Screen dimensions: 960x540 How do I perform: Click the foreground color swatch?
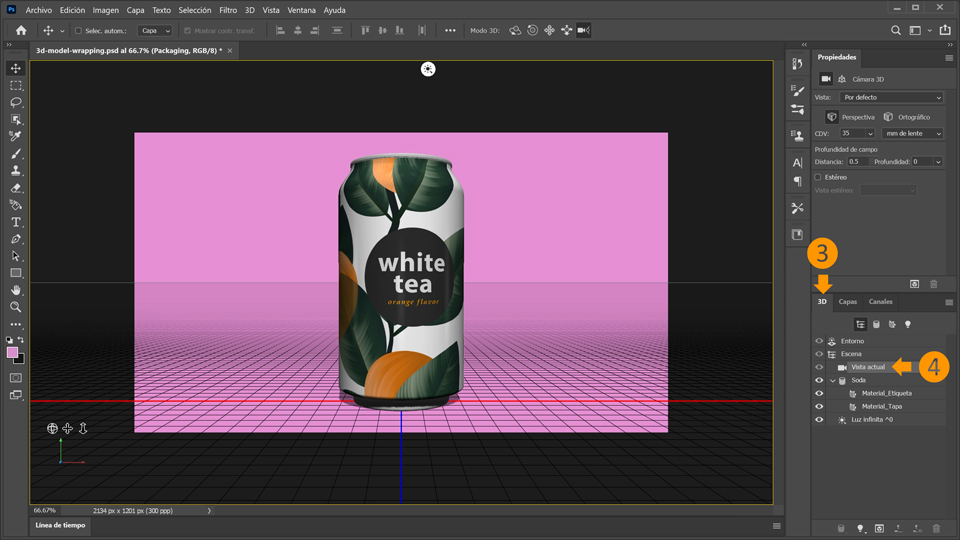12,353
